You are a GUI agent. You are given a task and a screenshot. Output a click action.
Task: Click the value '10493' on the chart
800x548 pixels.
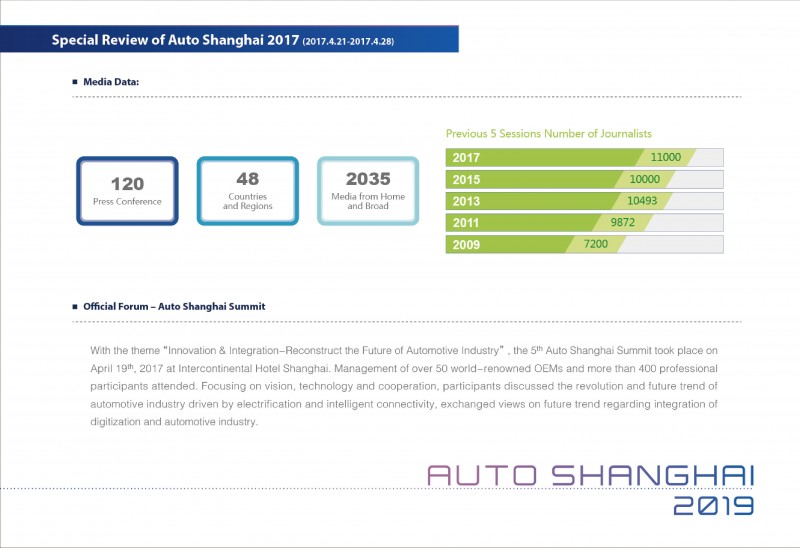[642, 201]
